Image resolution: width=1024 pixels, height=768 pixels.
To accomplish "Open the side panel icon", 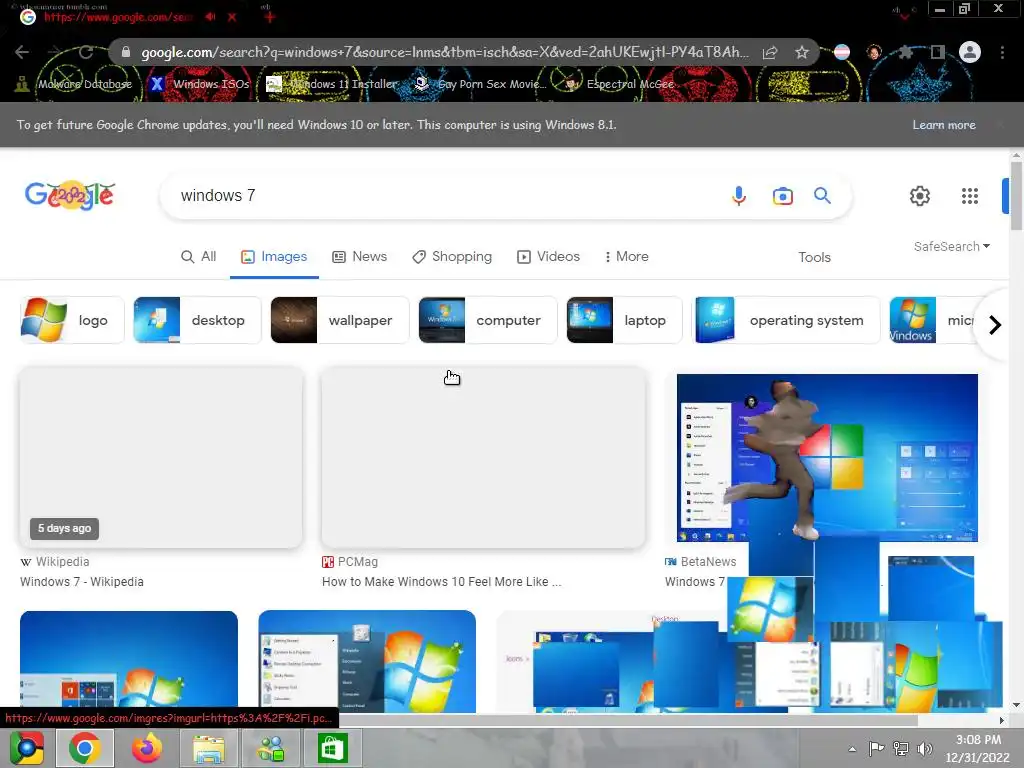I will (x=938, y=52).
